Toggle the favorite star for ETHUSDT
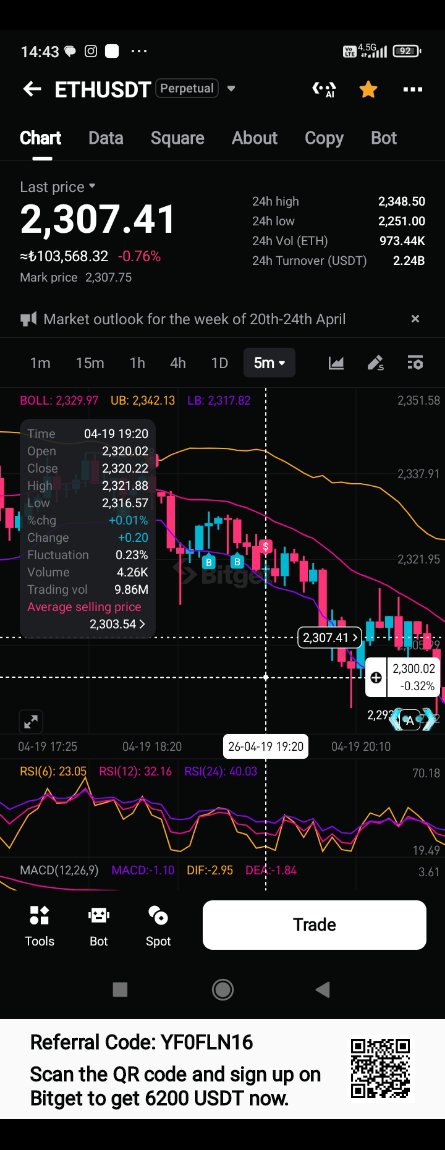 (368, 89)
